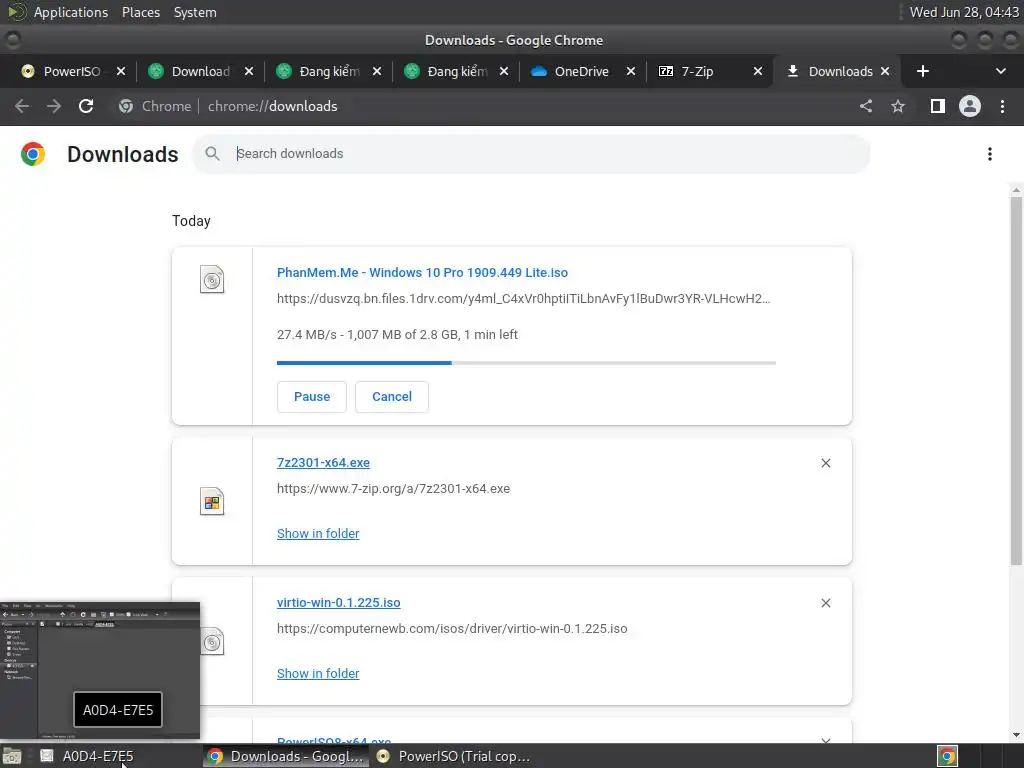Close the OneDrive tab
Screen dimensions: 1024x768
click(x=631, y=71)
